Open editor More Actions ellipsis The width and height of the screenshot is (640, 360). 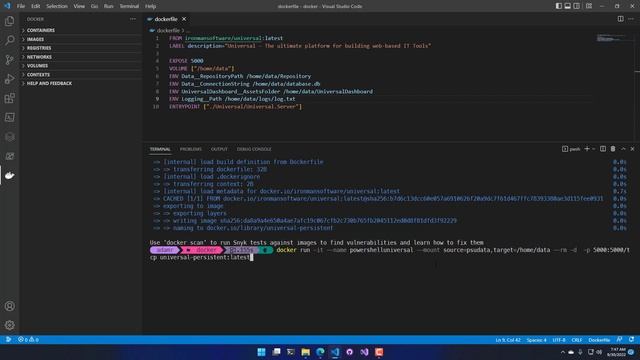click(x=631, y=19)
